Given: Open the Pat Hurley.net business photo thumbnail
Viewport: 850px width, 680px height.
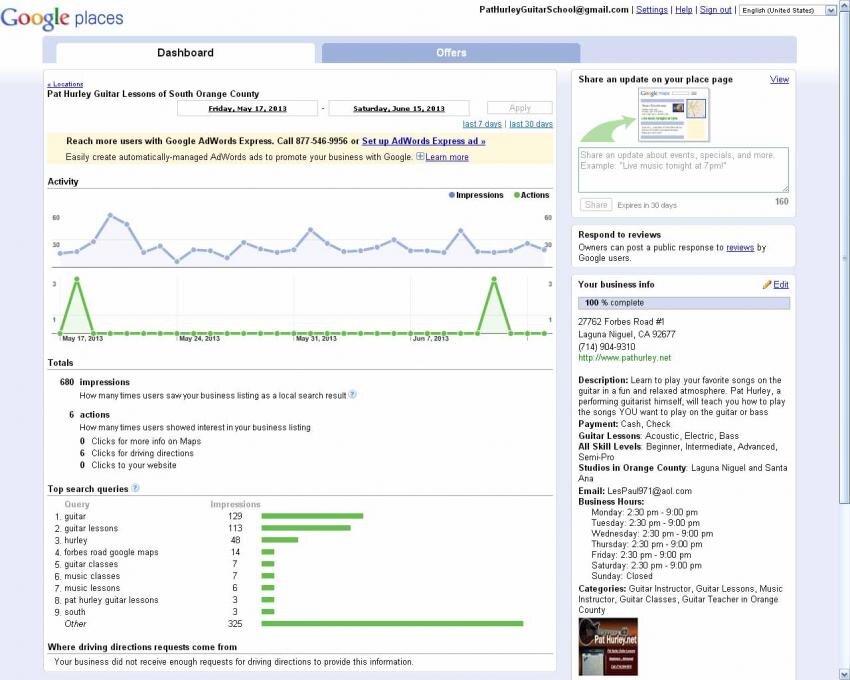Looking at the screenshot, I should click(x=608, y=646).
